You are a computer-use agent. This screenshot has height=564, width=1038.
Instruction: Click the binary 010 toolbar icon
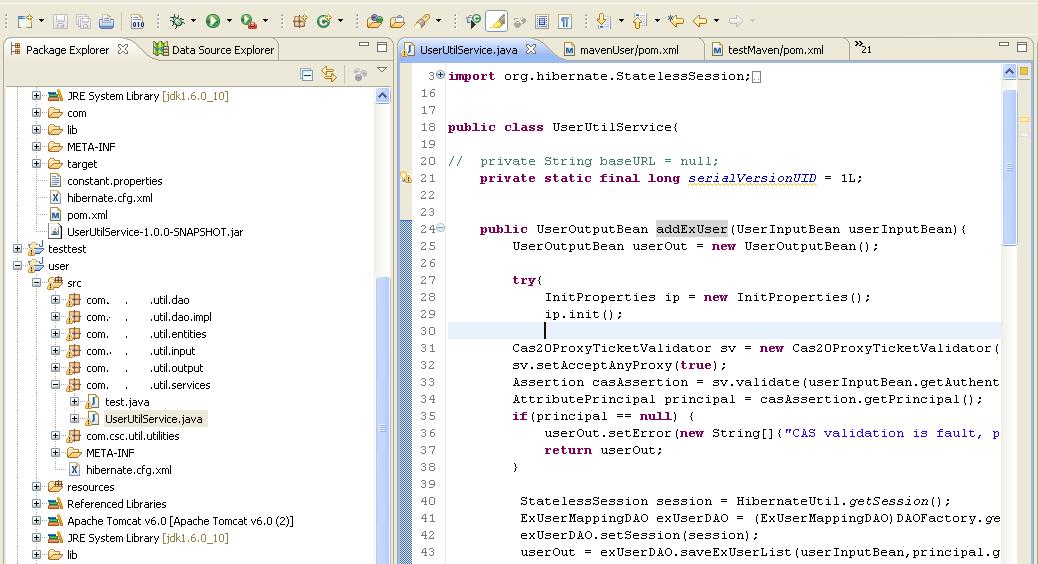pos(137,21)
